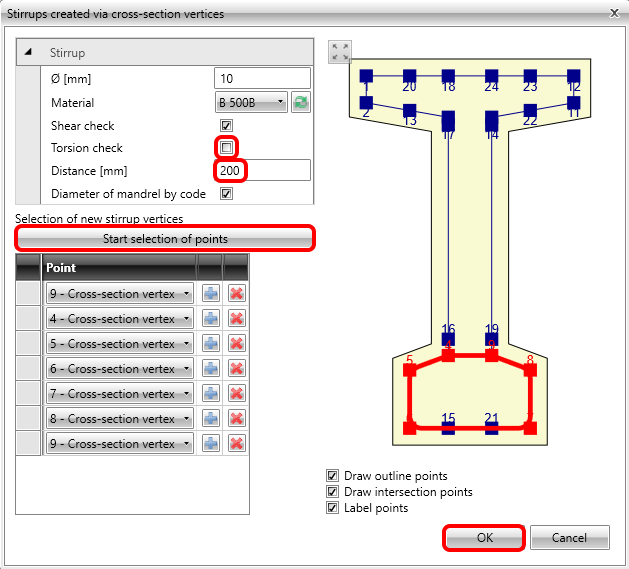The image size is (629, 569).
Task: Uncheck Draw outline points
Action: pos(333,476)
